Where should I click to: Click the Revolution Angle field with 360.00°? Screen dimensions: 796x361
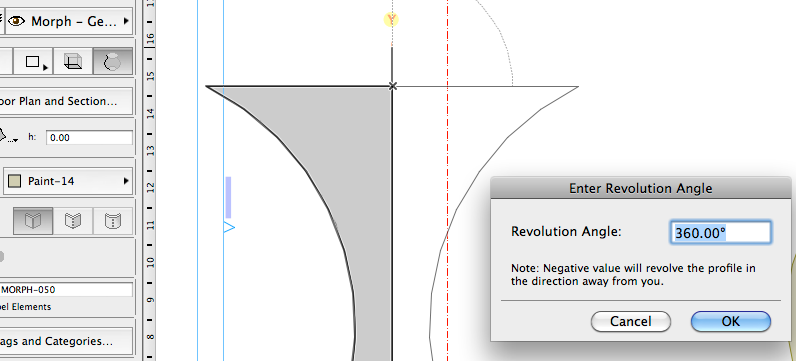(x=720, y=233)
